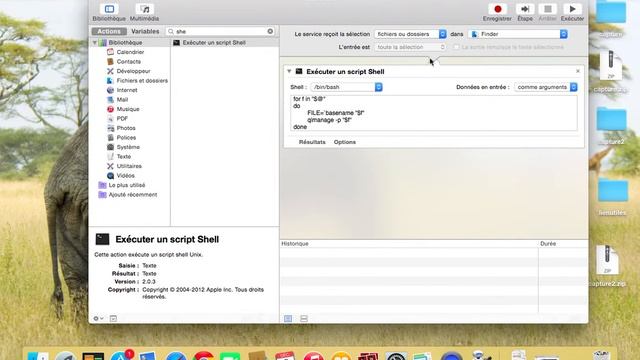This screenshot has height=360, width=640.
Task: Select the Mail library category
Action: coord(122,100)
